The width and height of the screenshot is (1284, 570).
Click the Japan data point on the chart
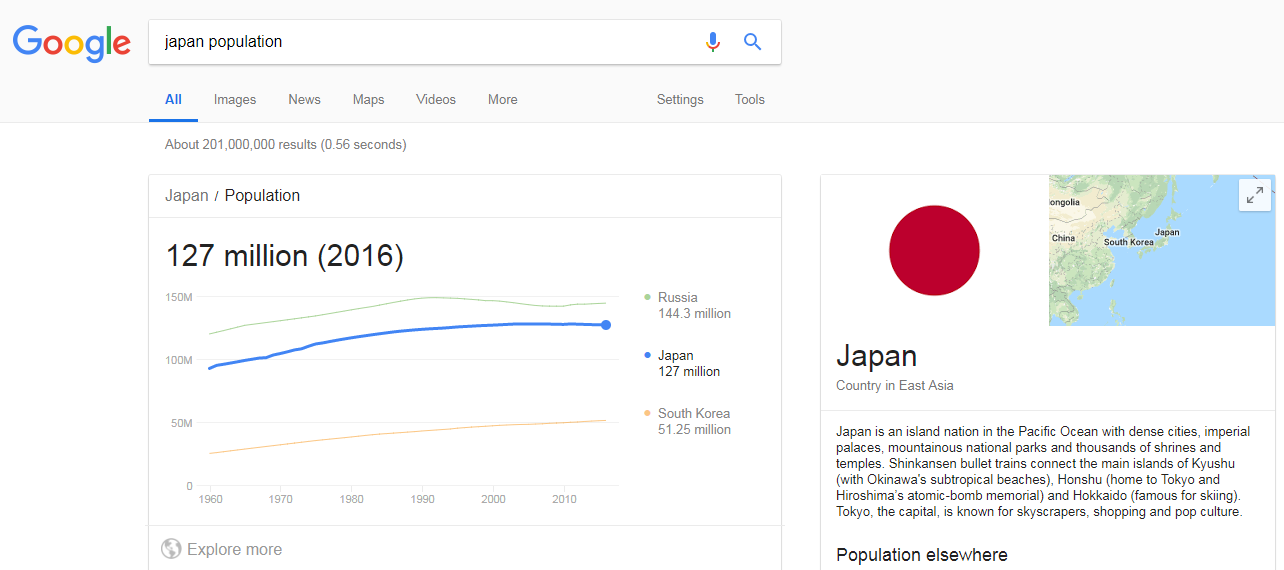[x=606, y=325]
